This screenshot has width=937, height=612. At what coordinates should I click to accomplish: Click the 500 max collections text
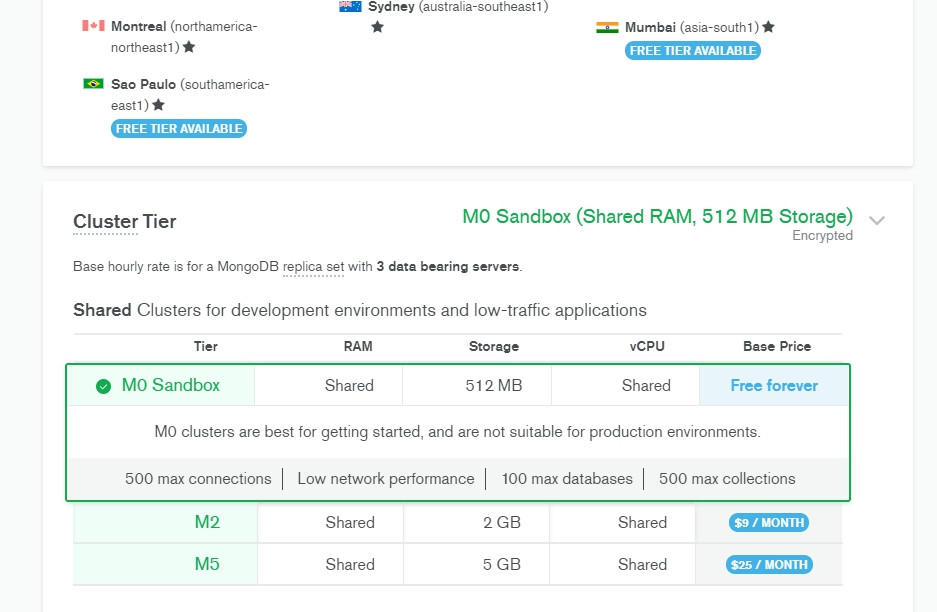point(727,479)
